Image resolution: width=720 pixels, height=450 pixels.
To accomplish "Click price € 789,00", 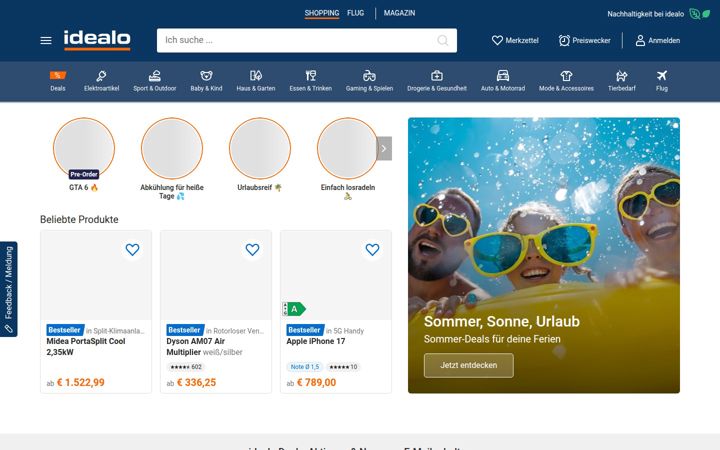I will tap(316, 382).
